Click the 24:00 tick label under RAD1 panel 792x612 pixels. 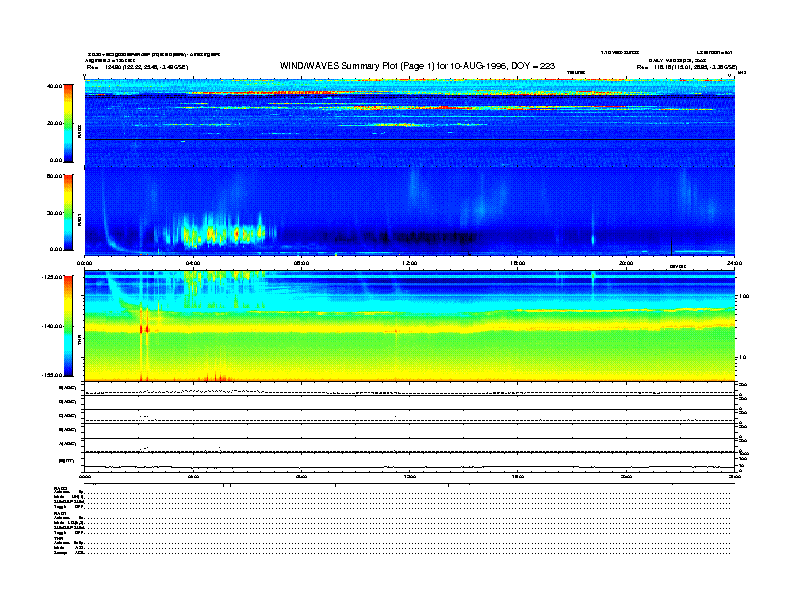coord(734,263)
